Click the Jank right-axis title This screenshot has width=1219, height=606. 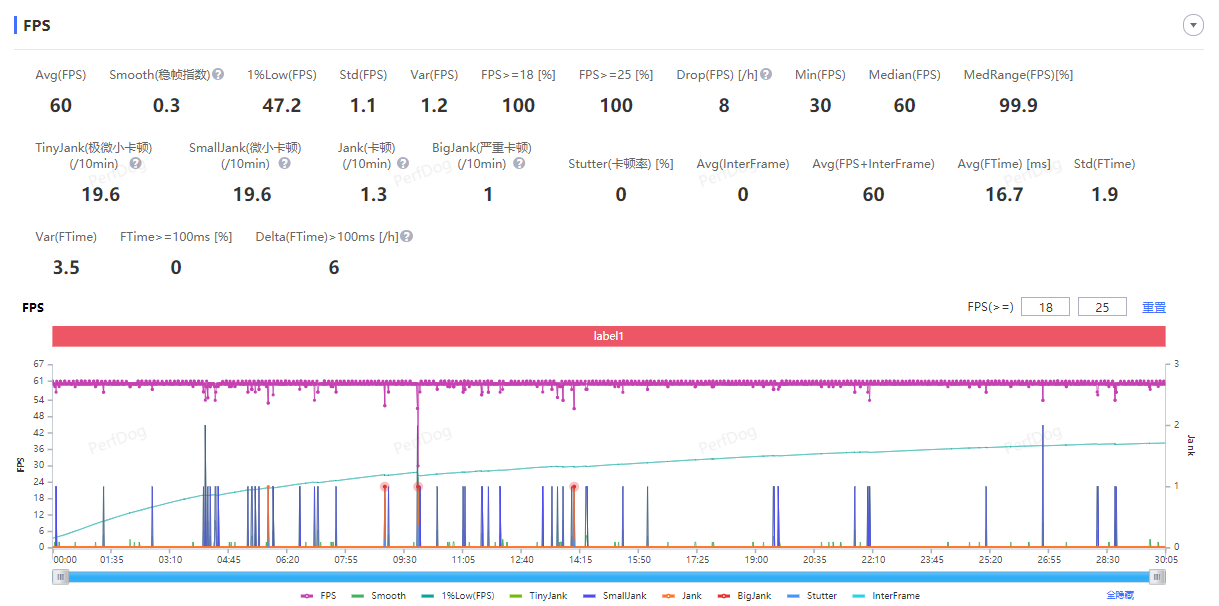pos(1191,444)
